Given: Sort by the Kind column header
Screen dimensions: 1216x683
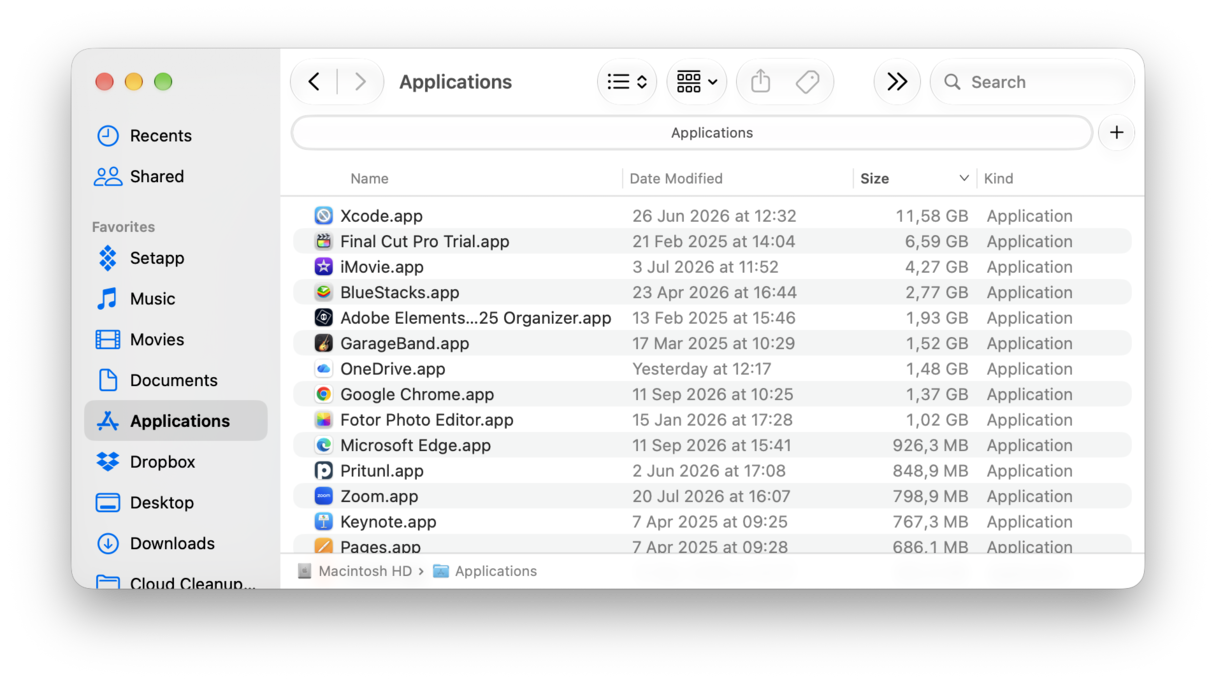Looking at the screenshot, I should click(x=998, y=179).
